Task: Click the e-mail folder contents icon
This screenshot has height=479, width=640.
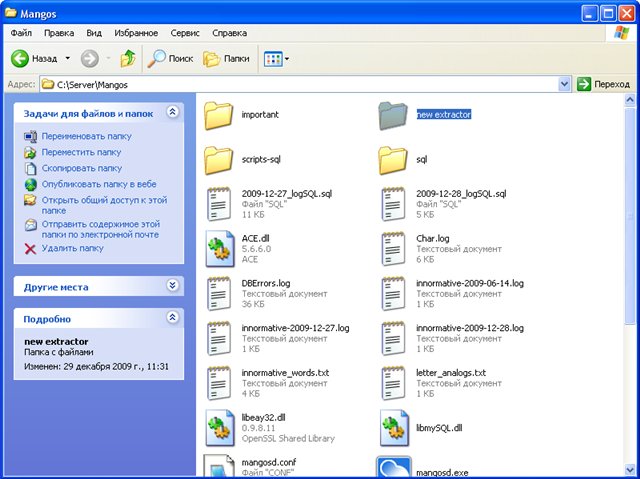Action: click(x=31, y=225)
